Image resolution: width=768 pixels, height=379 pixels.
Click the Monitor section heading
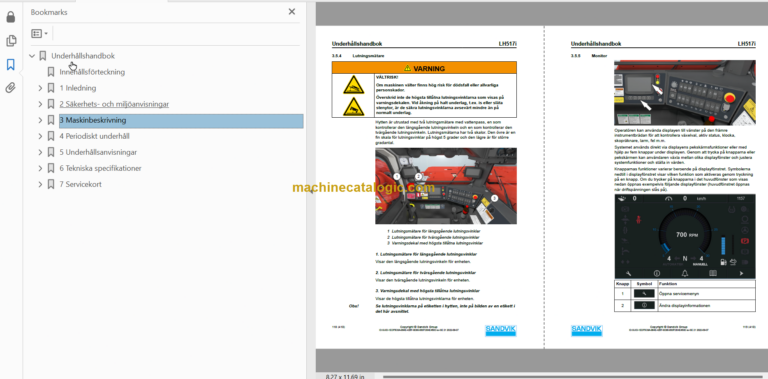point(599,56)
